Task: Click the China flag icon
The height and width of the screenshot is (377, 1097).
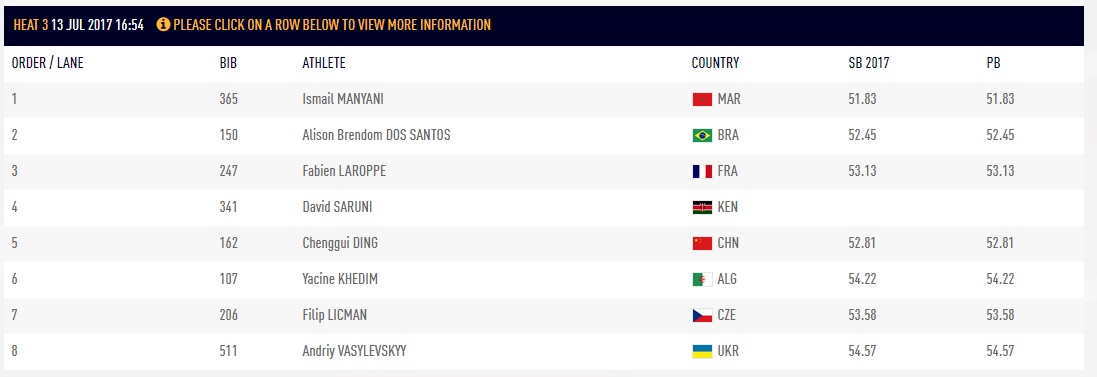Action: tap(702, 243)
